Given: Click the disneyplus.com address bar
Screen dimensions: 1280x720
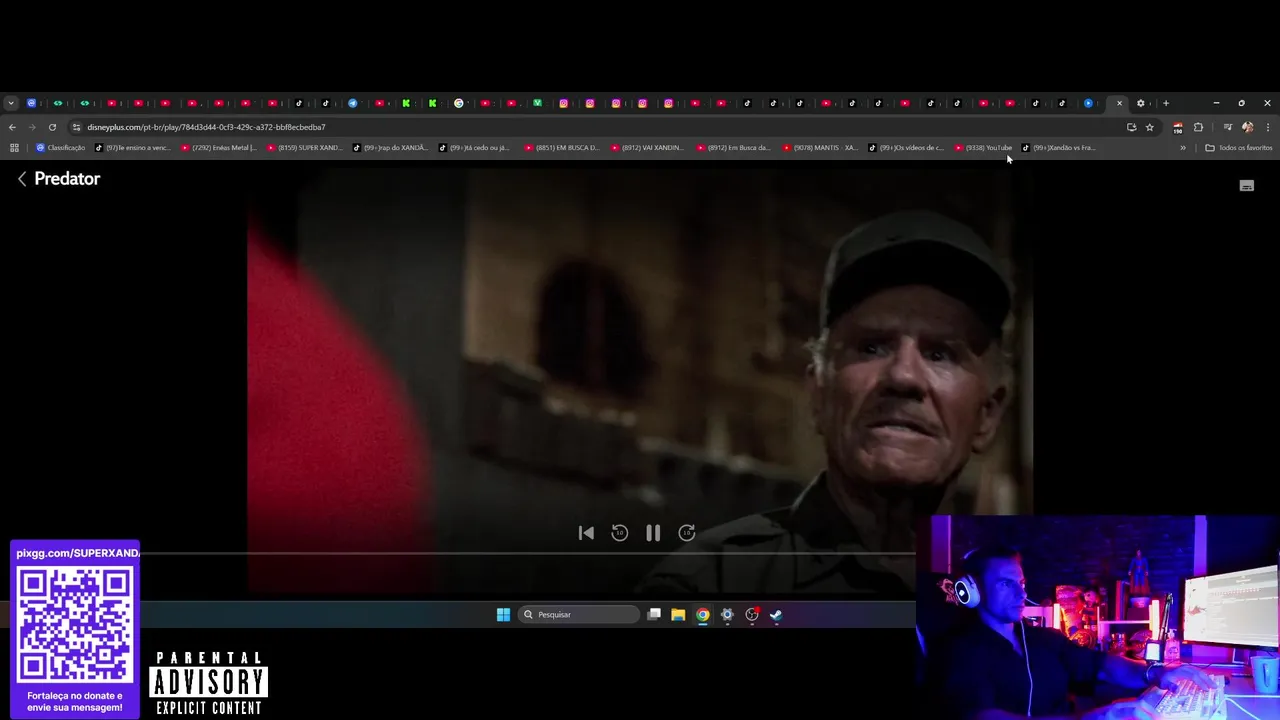Looking at the screenshot, I should (600, 127).
